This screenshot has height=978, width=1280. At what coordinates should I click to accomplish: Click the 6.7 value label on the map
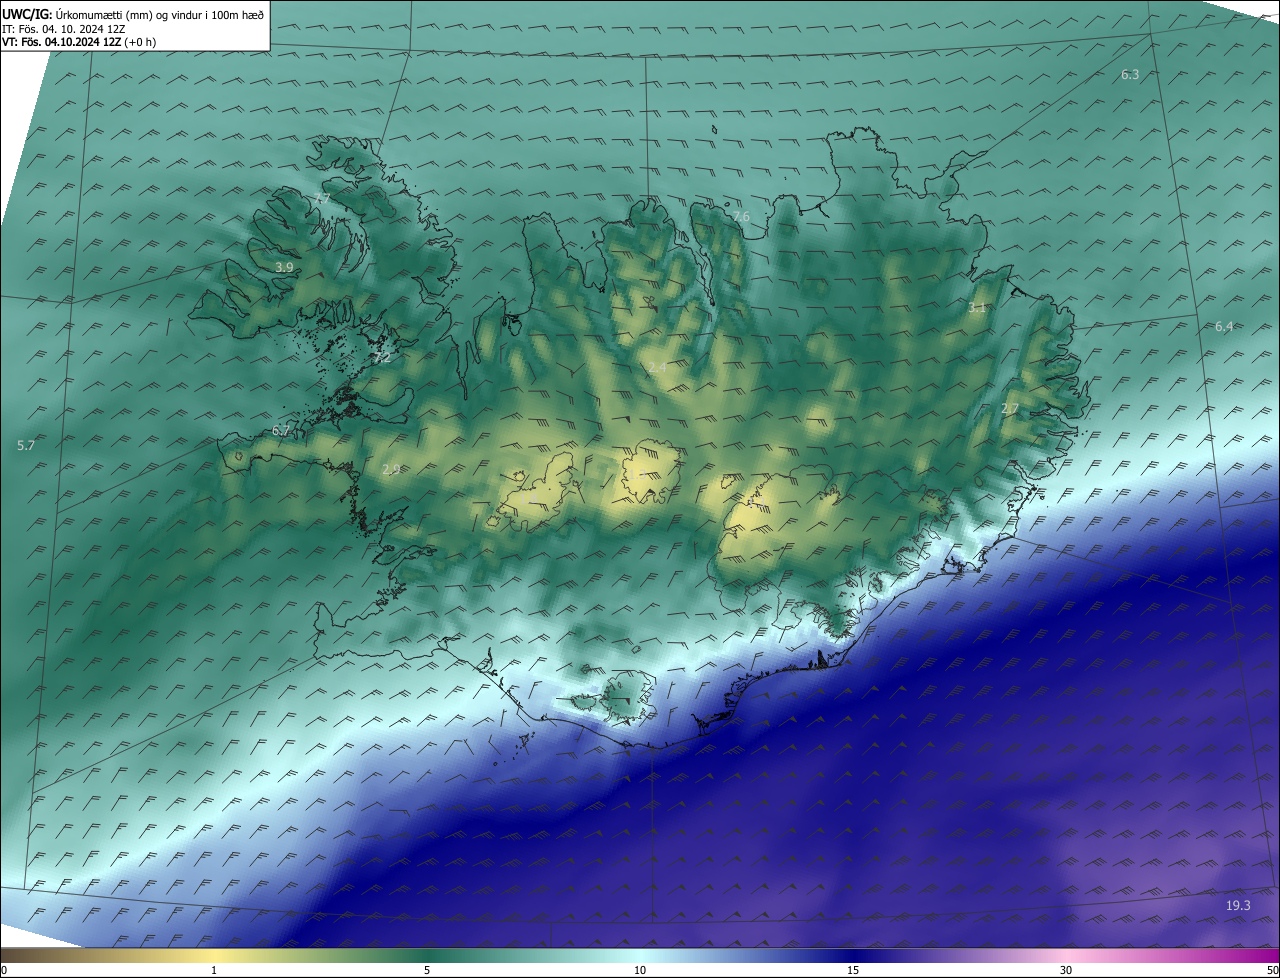[x=281, y=430]
